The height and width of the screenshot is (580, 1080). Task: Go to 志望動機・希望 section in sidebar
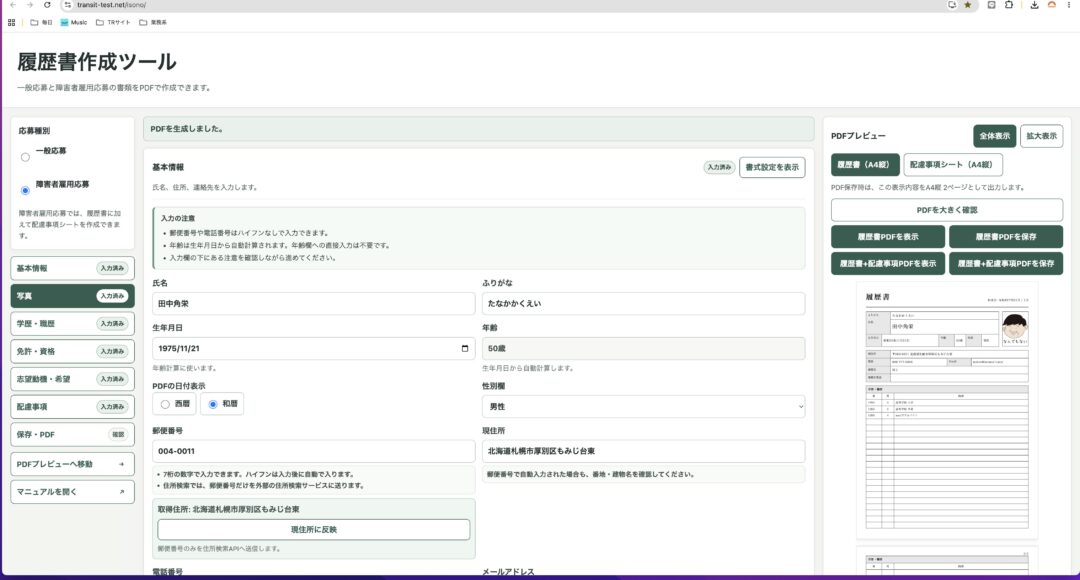72,379
